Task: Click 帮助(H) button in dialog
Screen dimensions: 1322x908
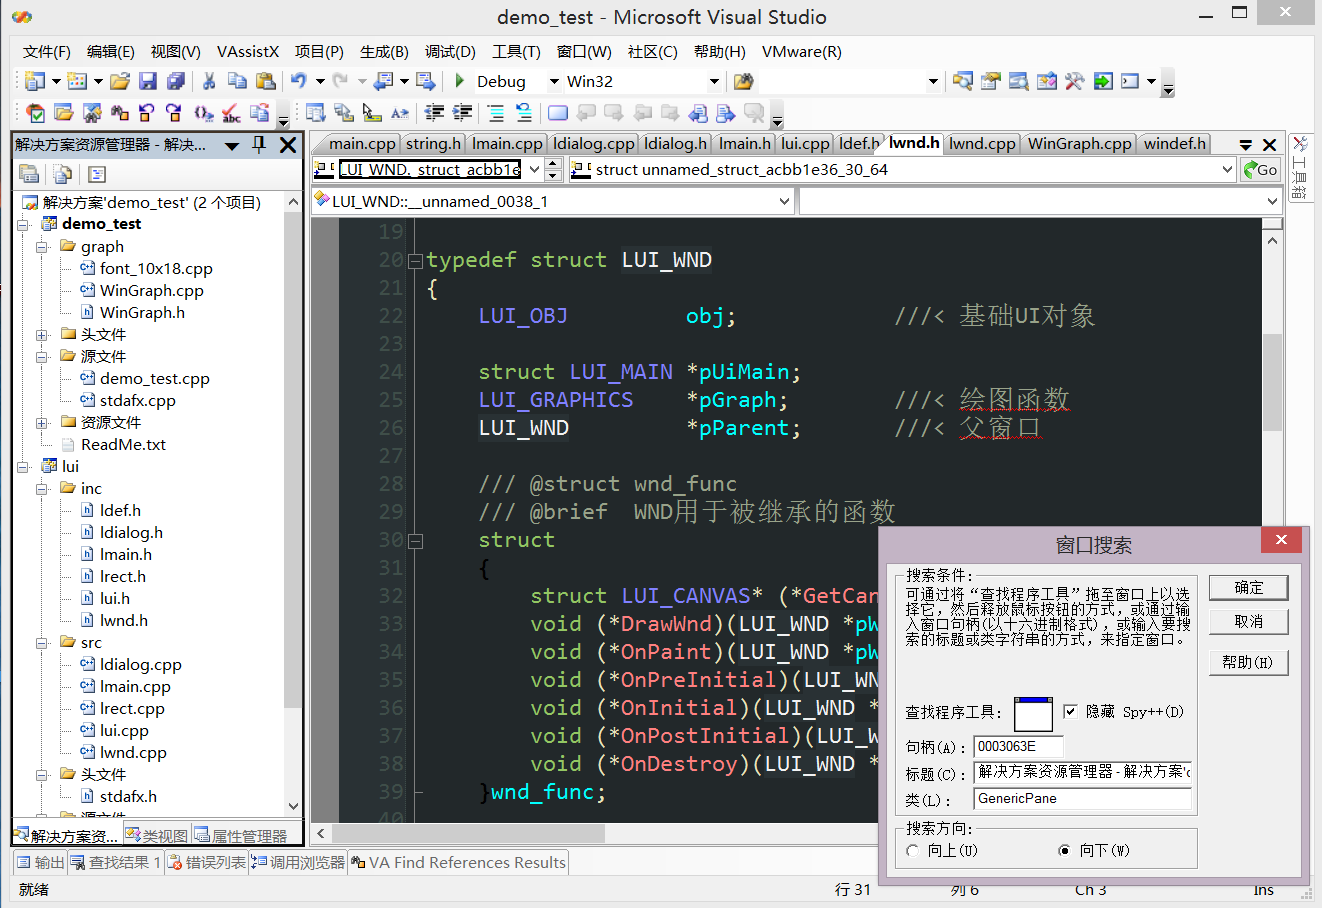Action: click(x=1248, y=662)
